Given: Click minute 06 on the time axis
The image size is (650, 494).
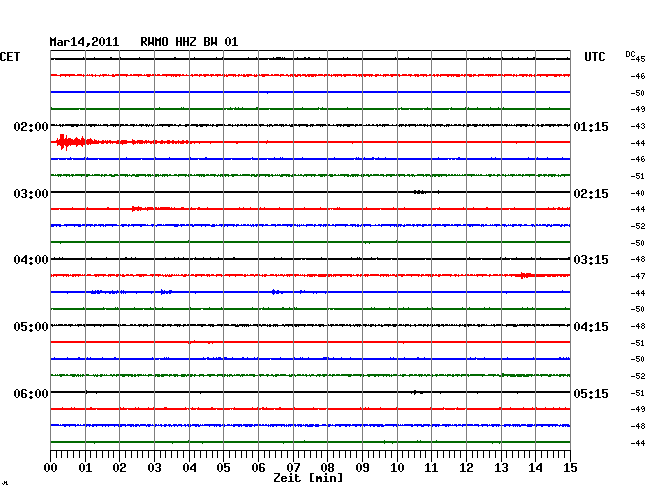Looking at the screenshot, I should click(258, 468).
